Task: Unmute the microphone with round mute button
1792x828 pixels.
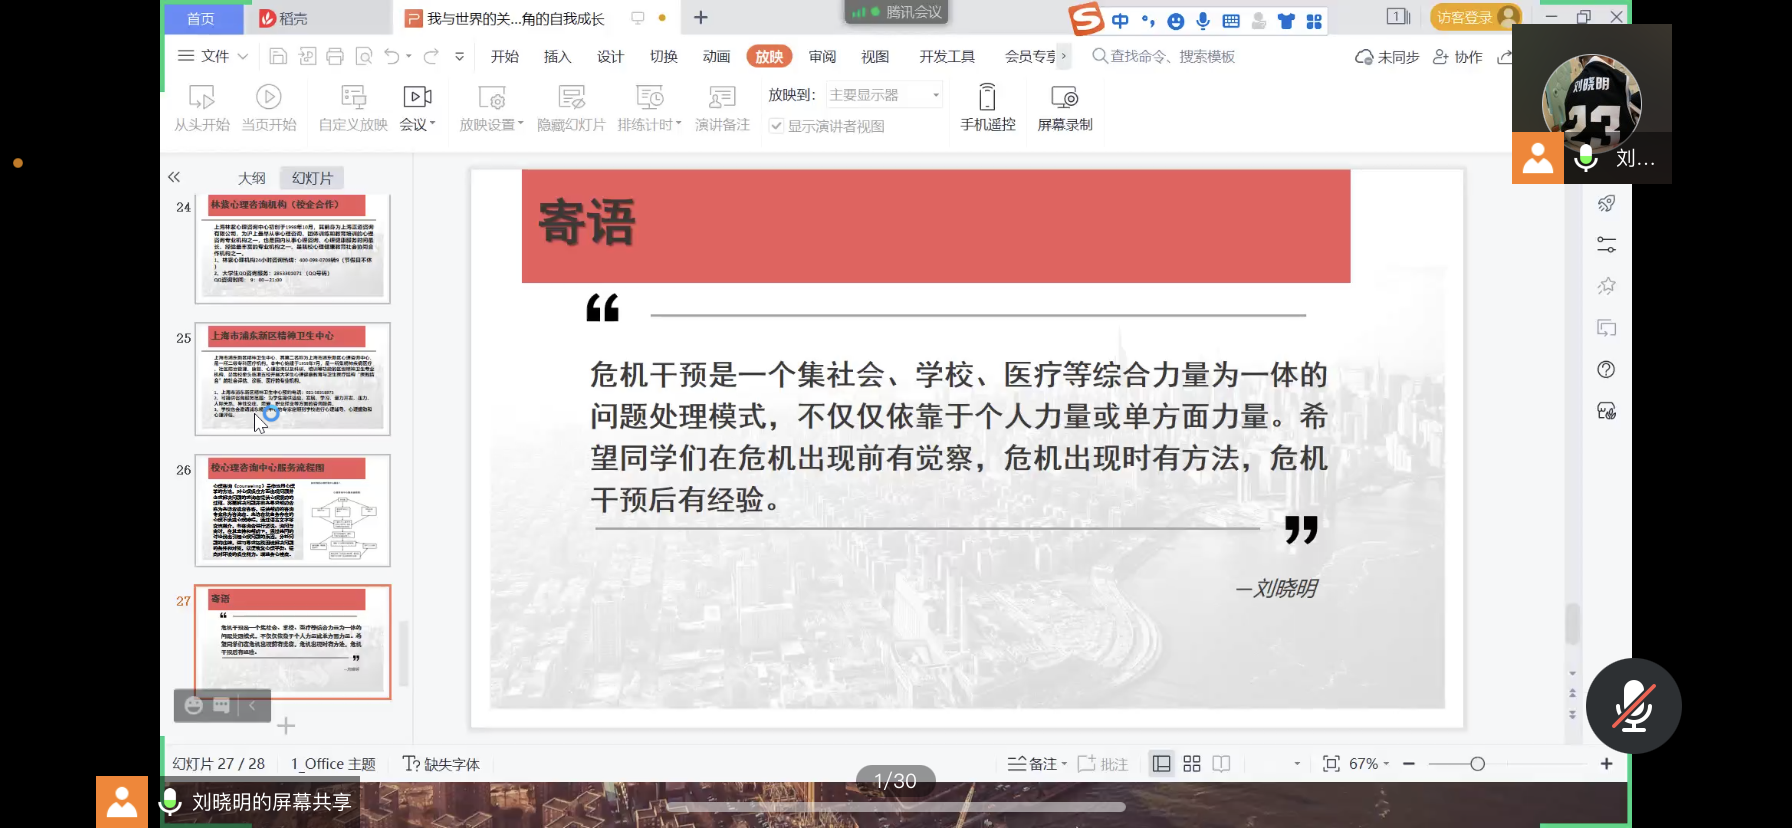Action: pyautogui.click(x=1633, y=706)
